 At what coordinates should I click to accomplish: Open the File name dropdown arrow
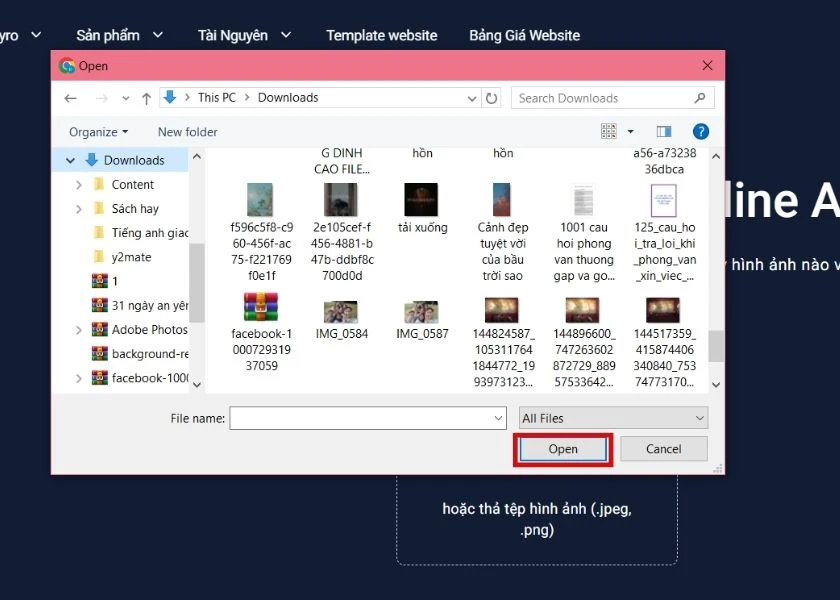pos(499,418)
